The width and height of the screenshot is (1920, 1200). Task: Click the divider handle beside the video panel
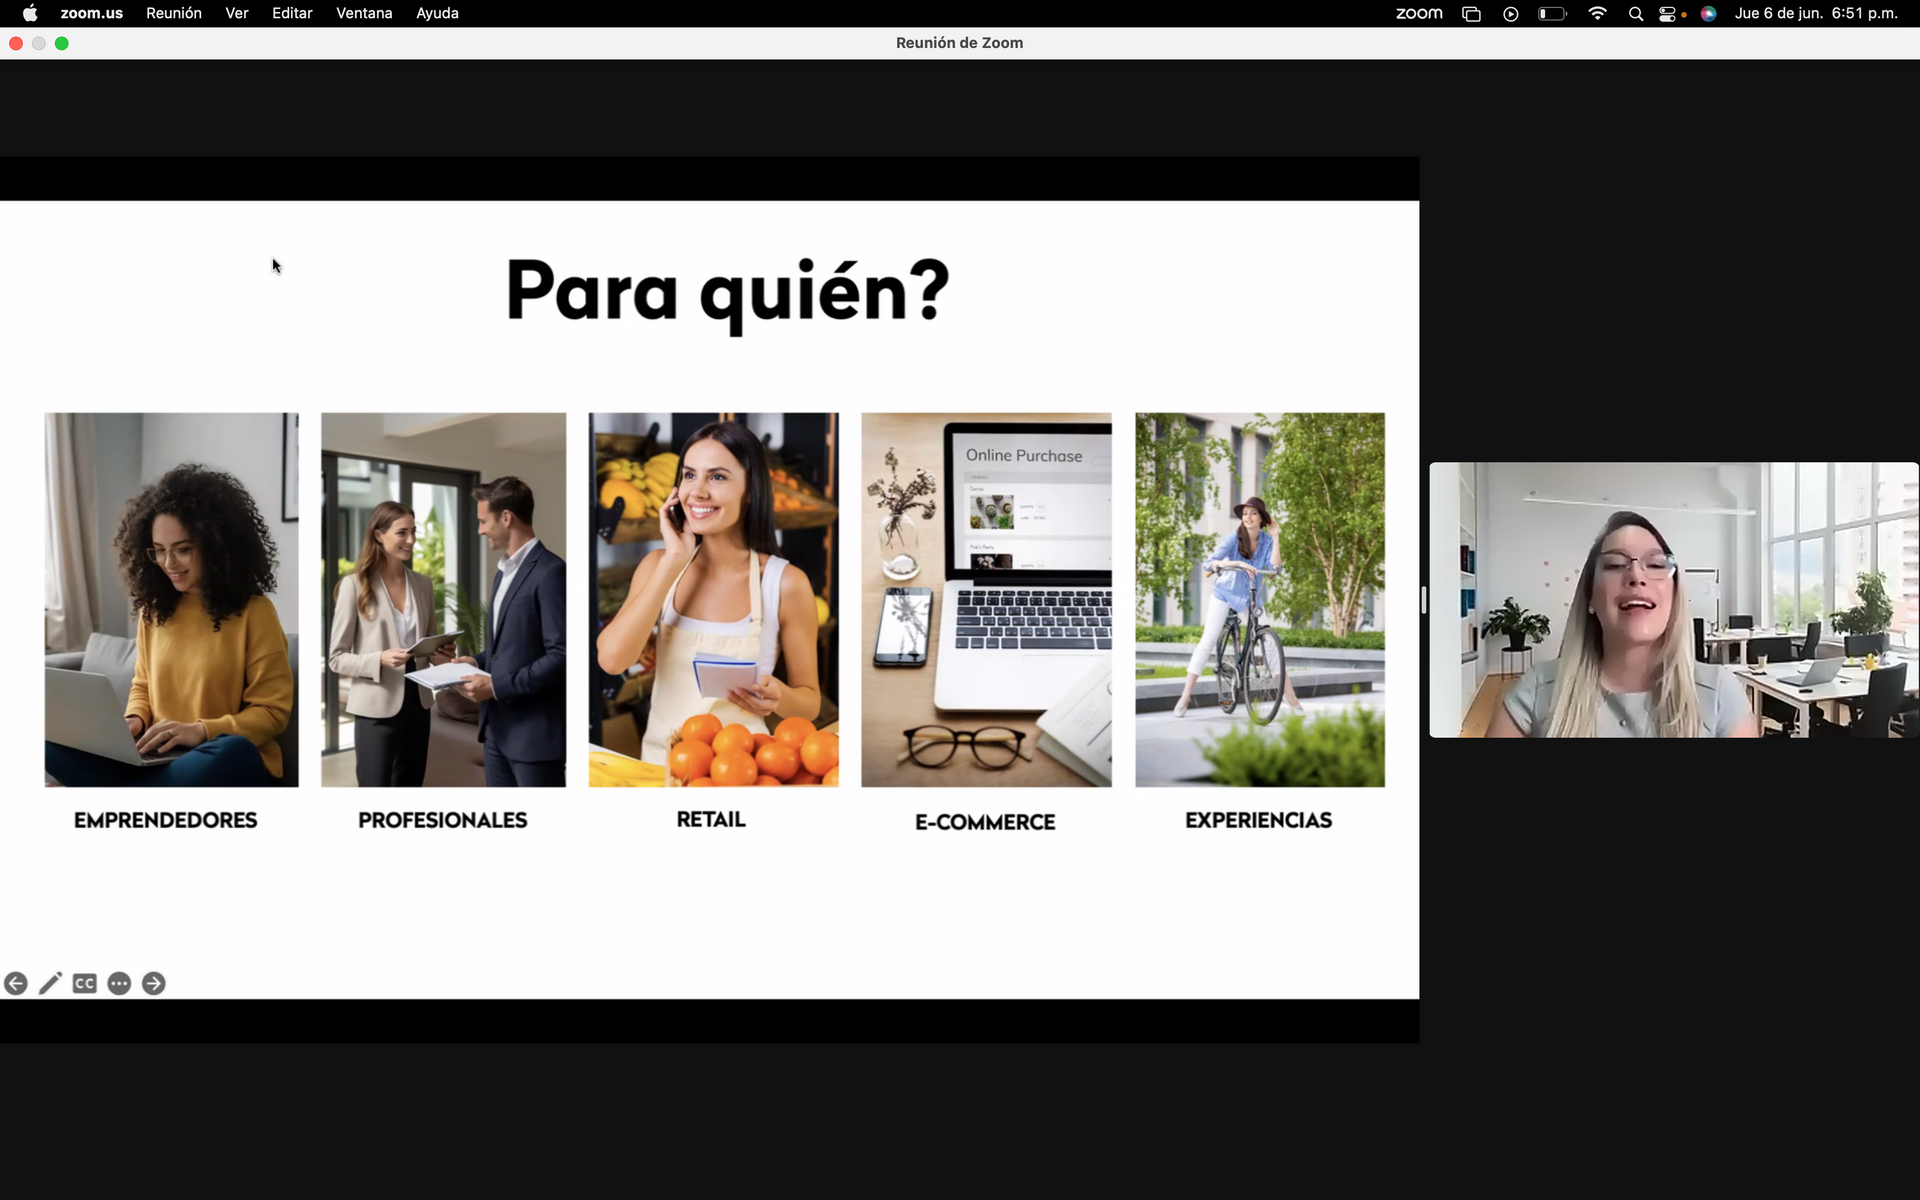pyautogui.click(x=1423, y=600)
